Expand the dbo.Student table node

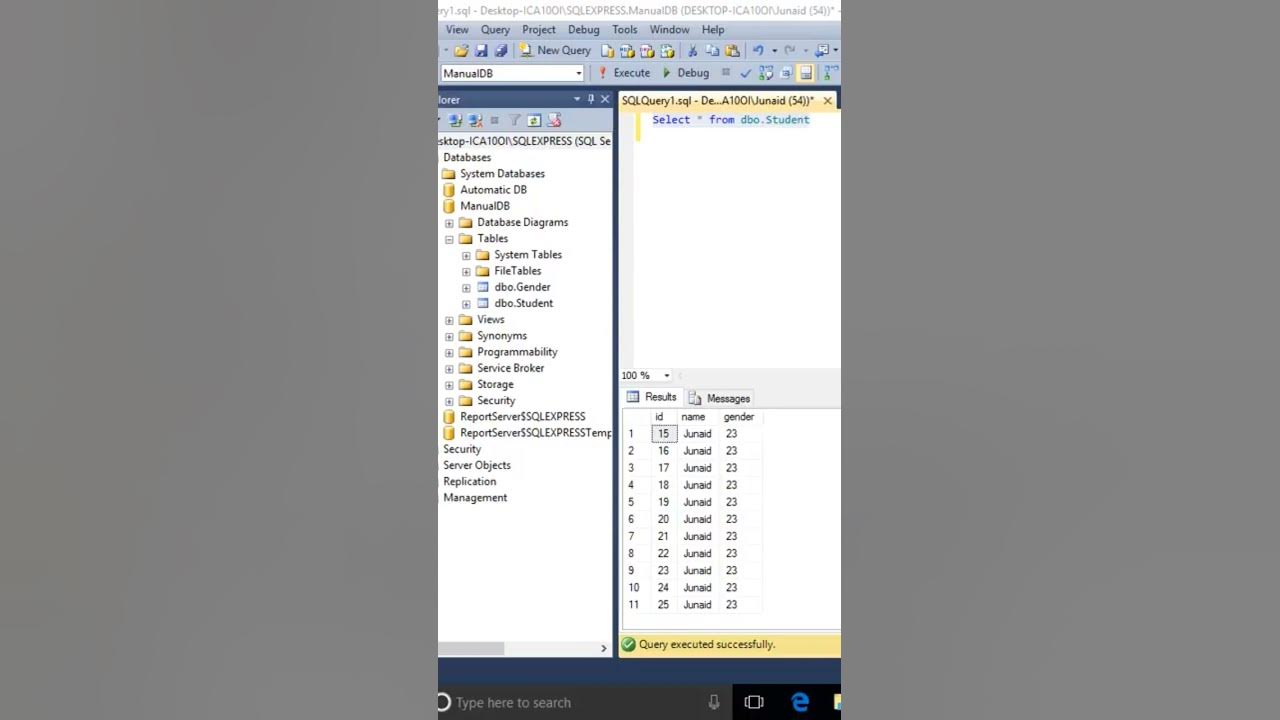(x=466, y=304)
